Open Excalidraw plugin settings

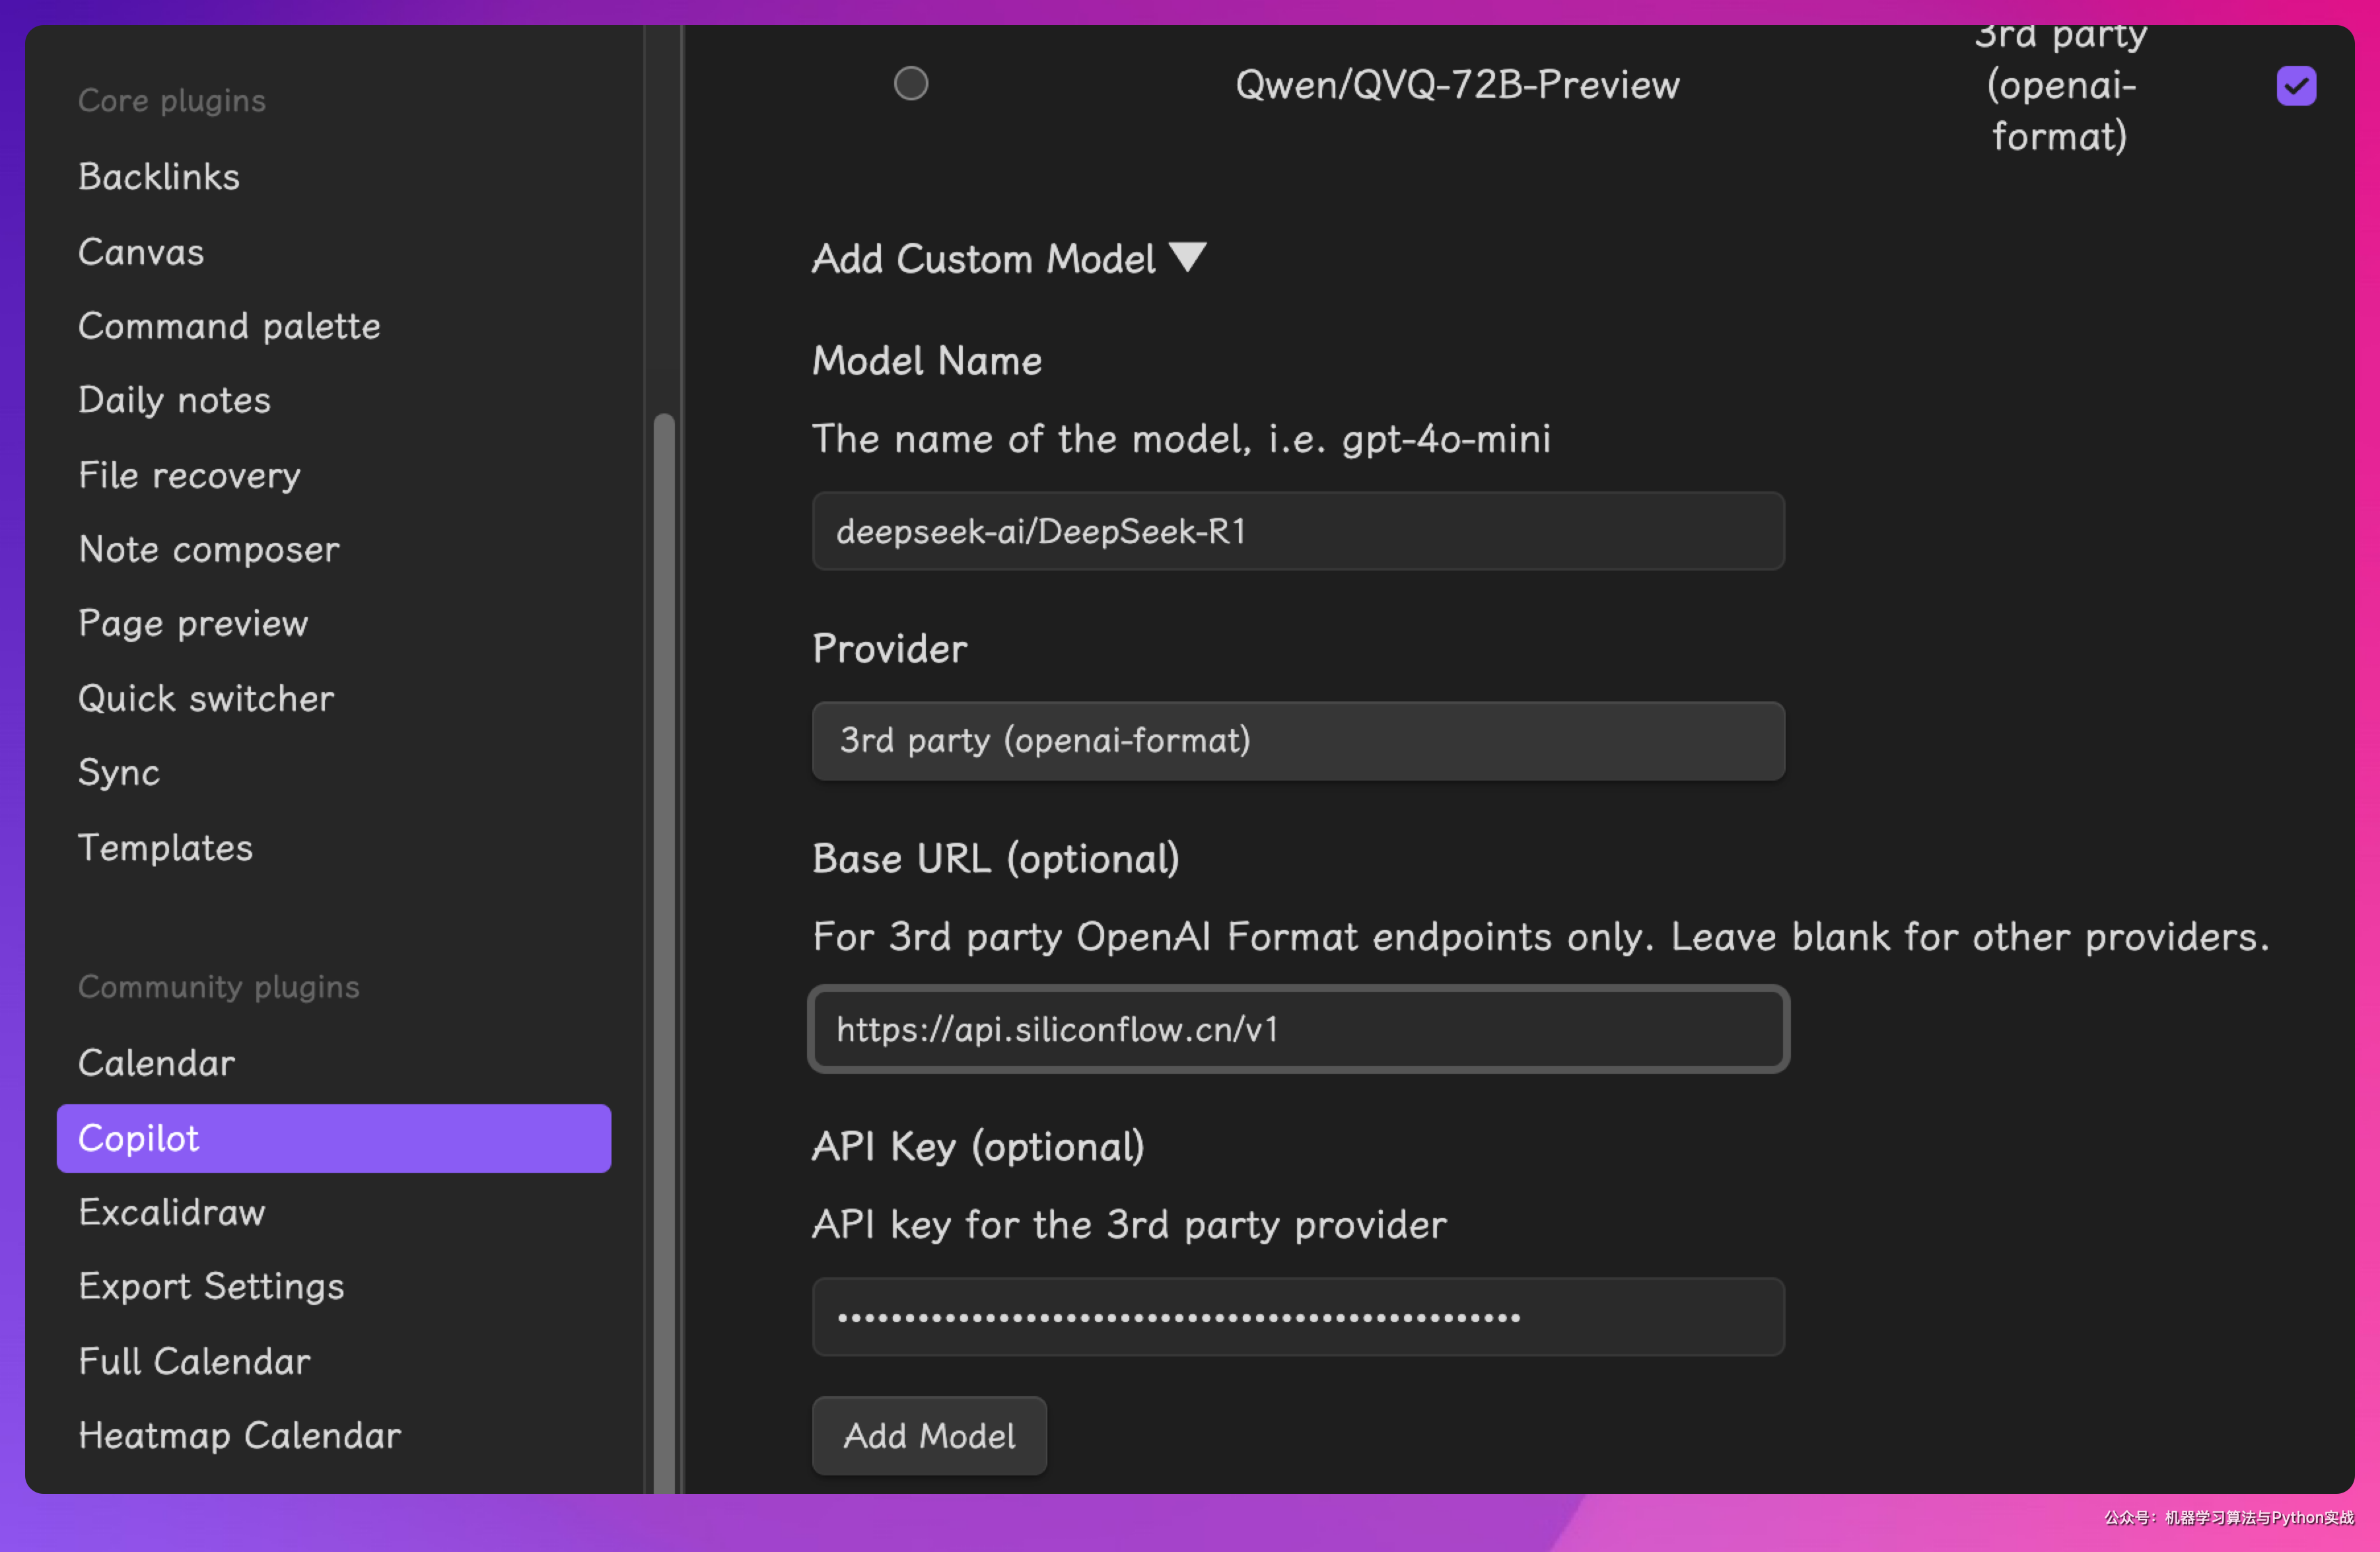[x=171, y=1212]
